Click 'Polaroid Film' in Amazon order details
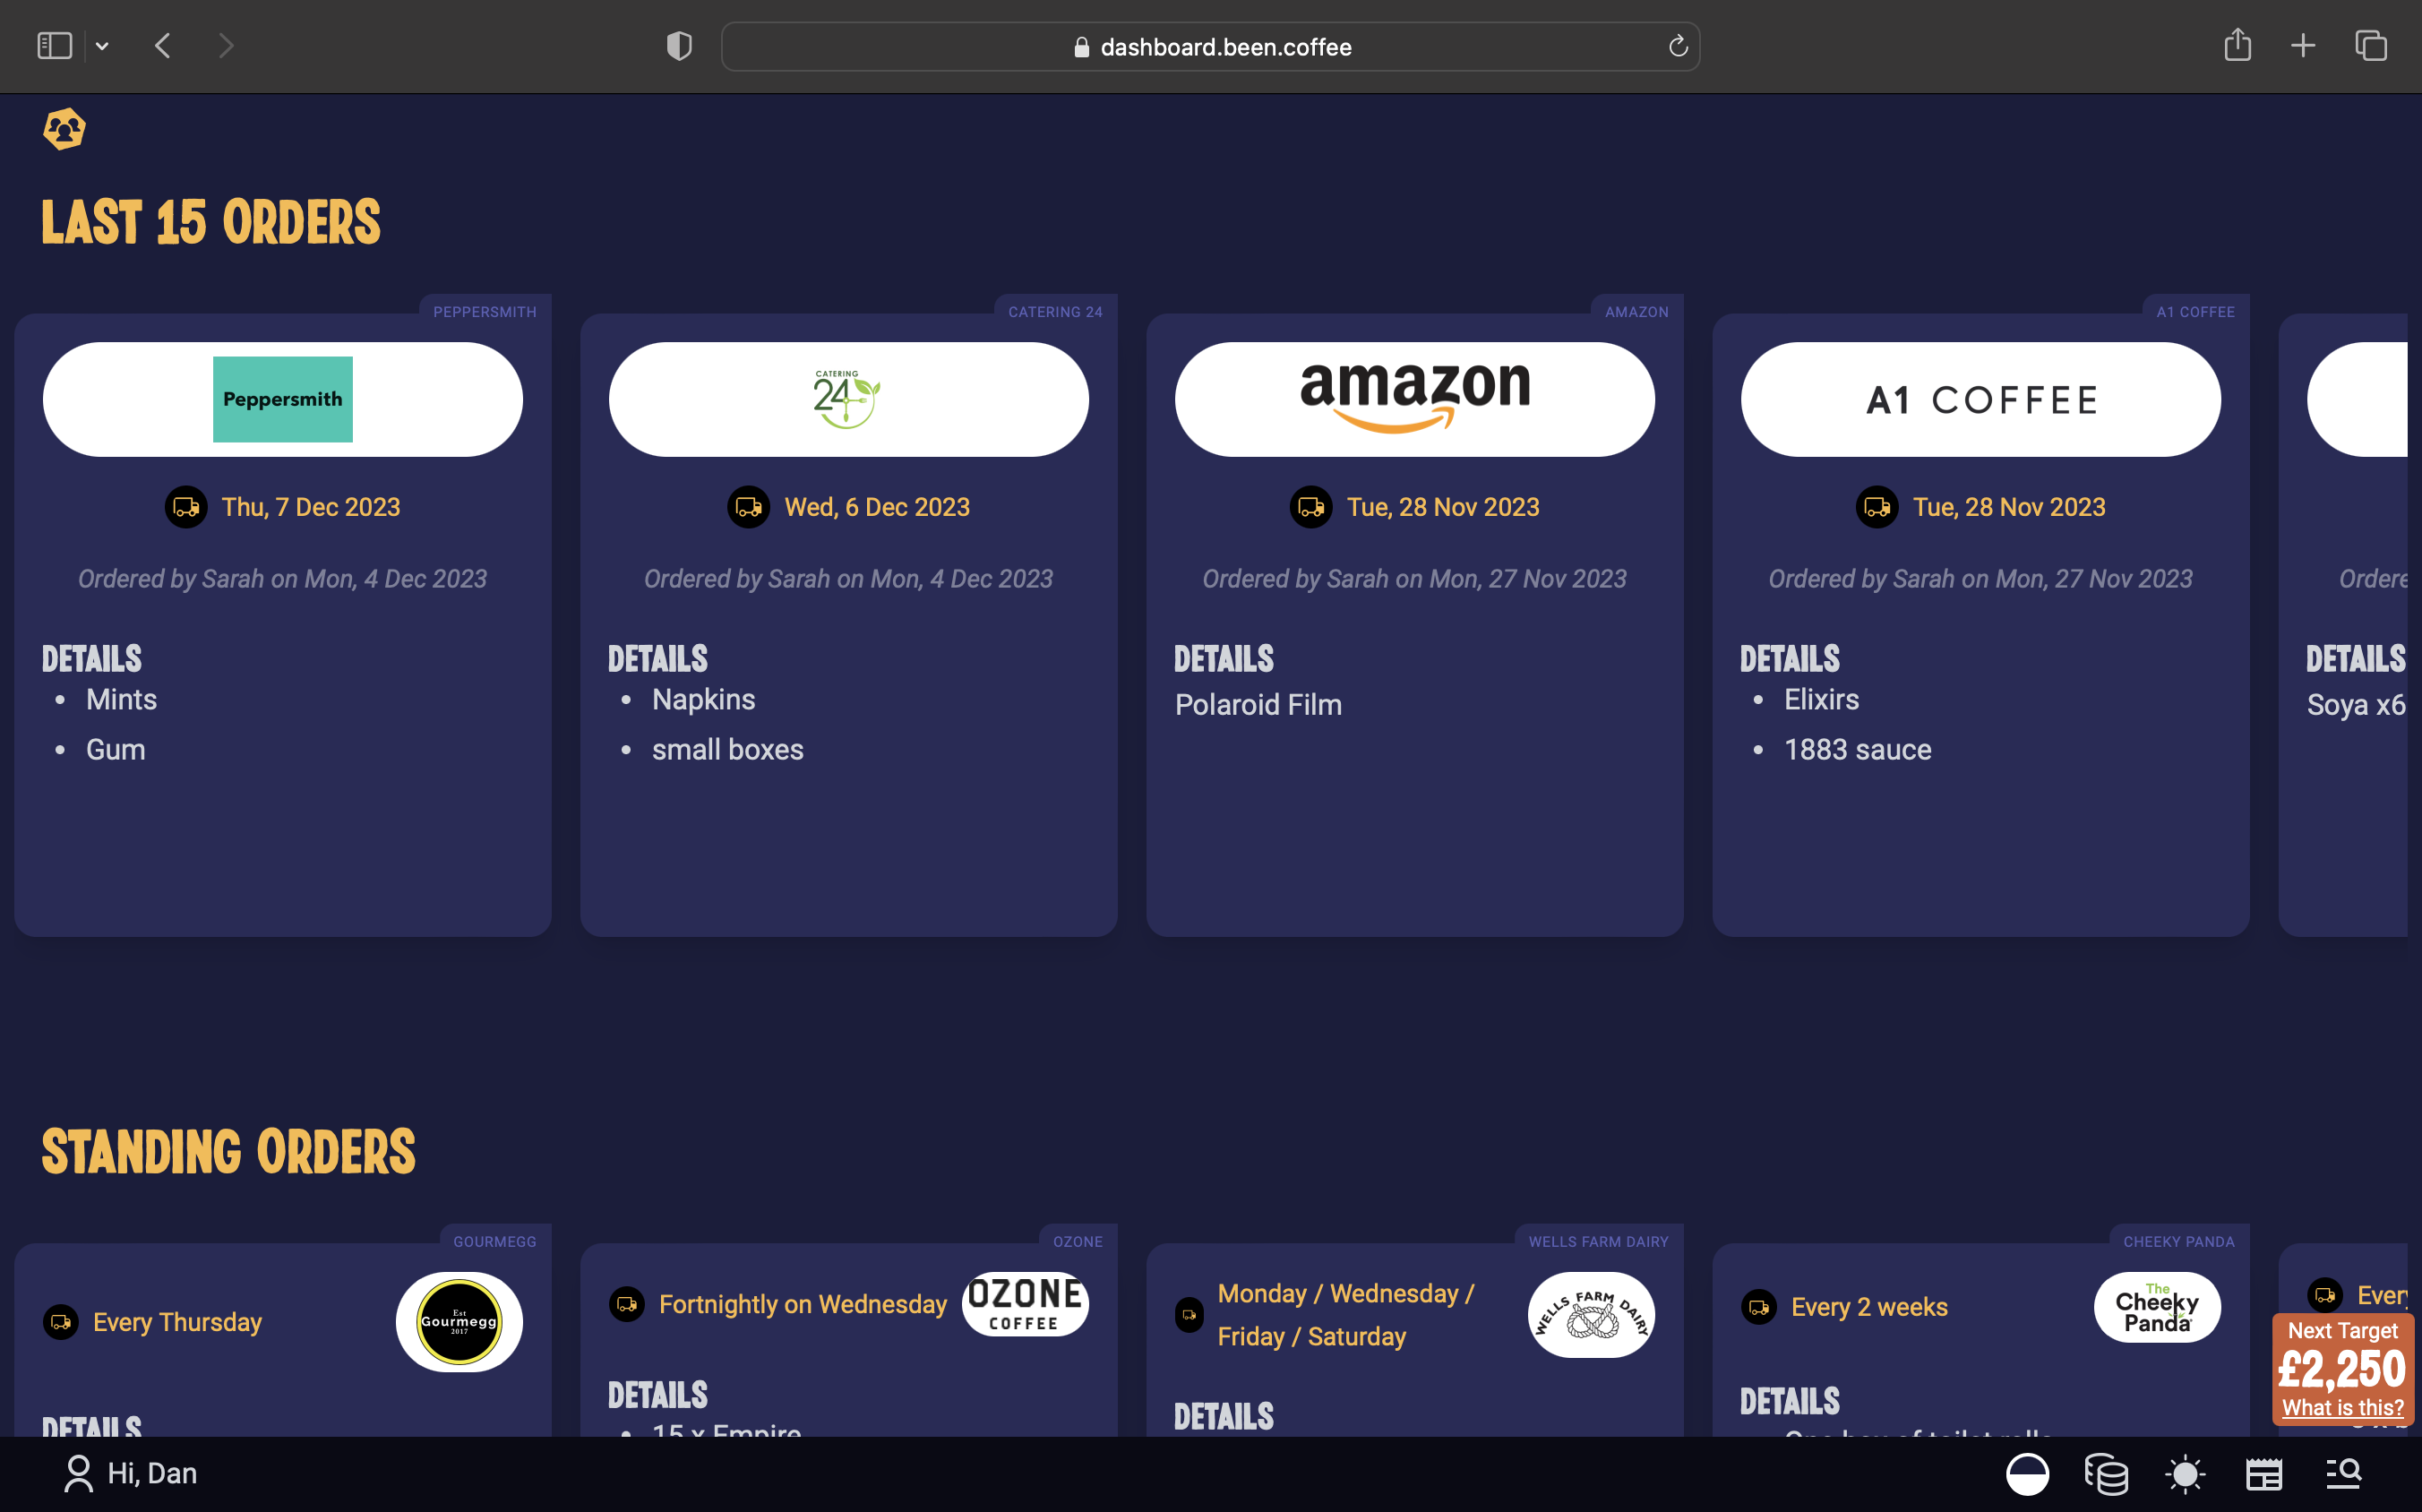Screen dimensions: 2422x1512 pyautogui.click(x=1258, y=705)
